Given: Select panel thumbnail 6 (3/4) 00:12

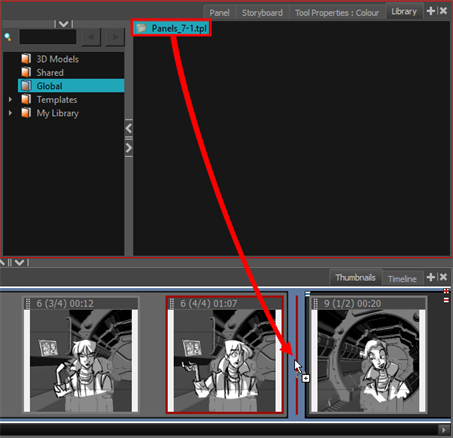Looking at the screenshot, I should [81, 355].
